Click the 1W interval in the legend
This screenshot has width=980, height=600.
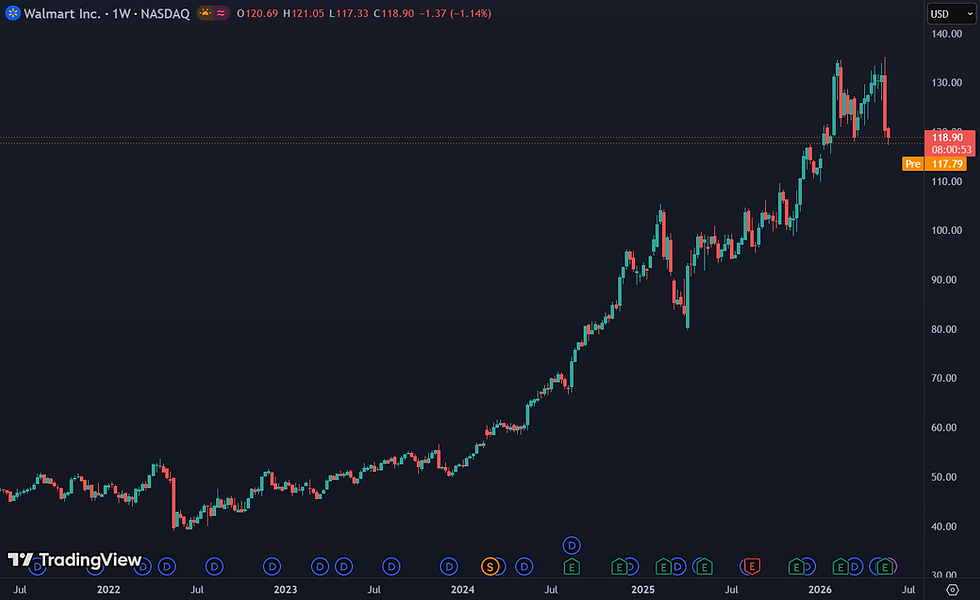(121, 13)
